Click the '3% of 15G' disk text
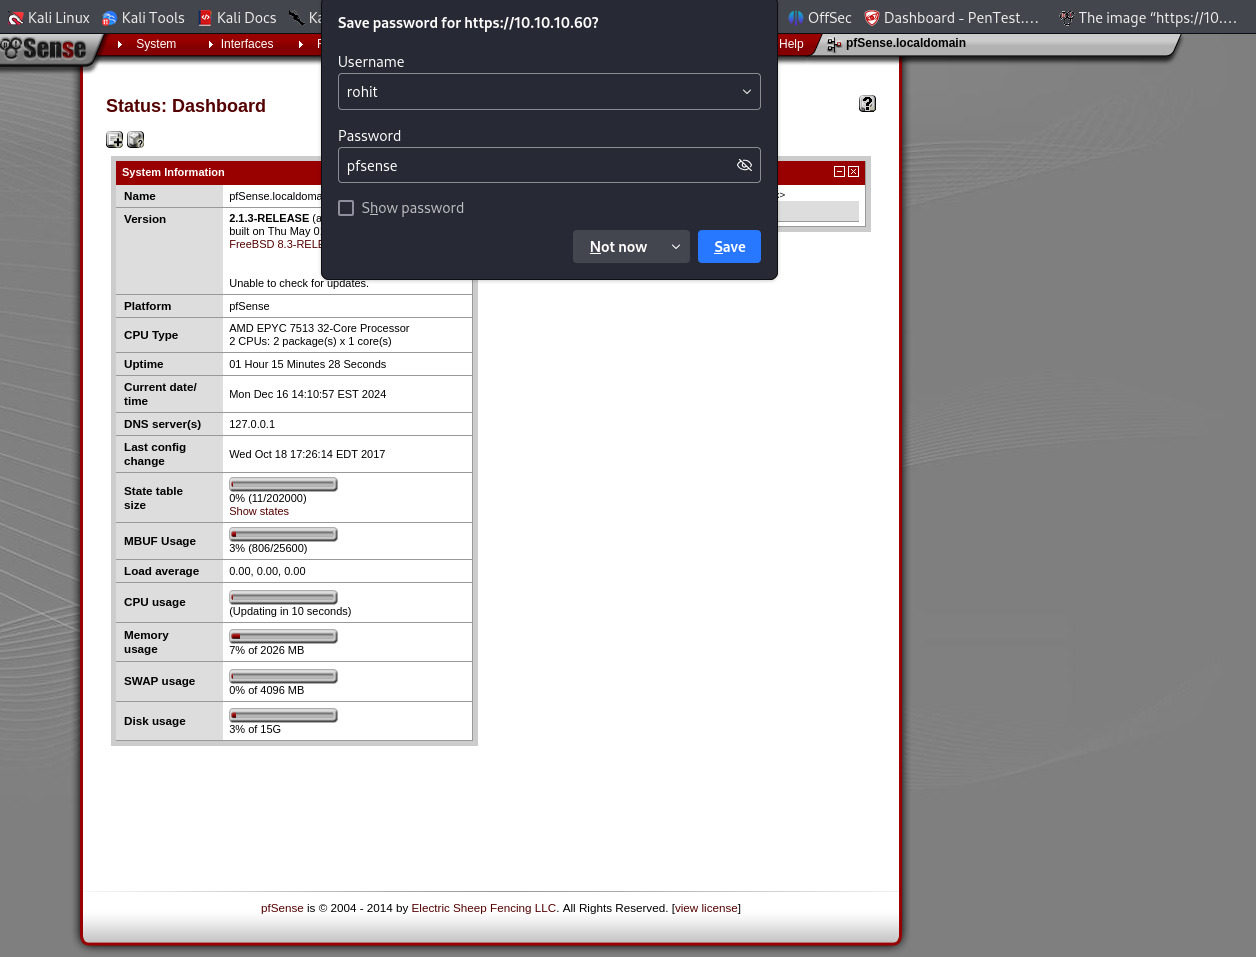This screenshot has height=957, width=1256. [x=255, y=729]
